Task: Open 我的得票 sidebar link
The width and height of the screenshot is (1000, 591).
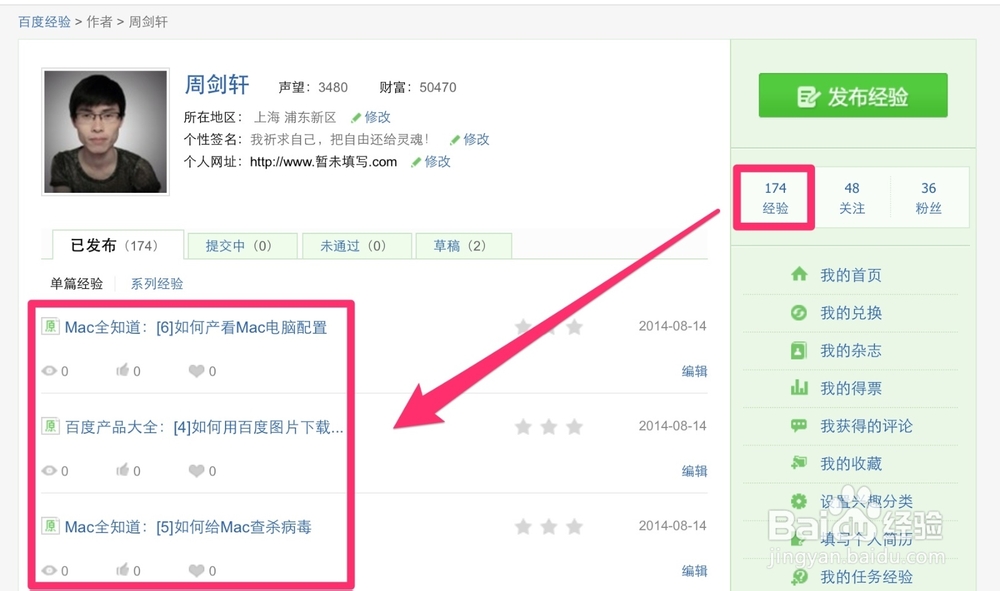Action: (x=851, y=388)
